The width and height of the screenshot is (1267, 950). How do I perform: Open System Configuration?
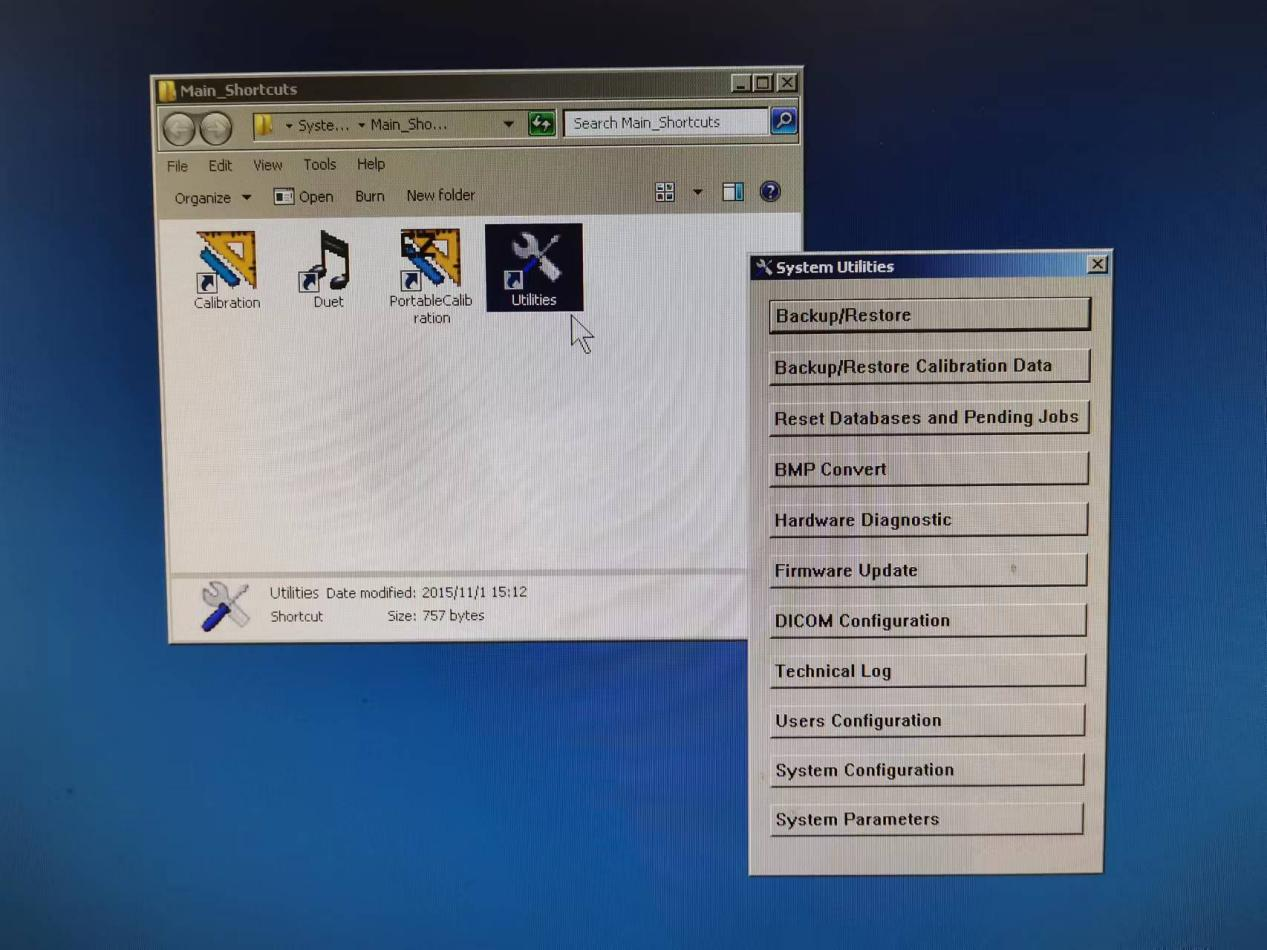pyautogui.click(x=926, y=770)
